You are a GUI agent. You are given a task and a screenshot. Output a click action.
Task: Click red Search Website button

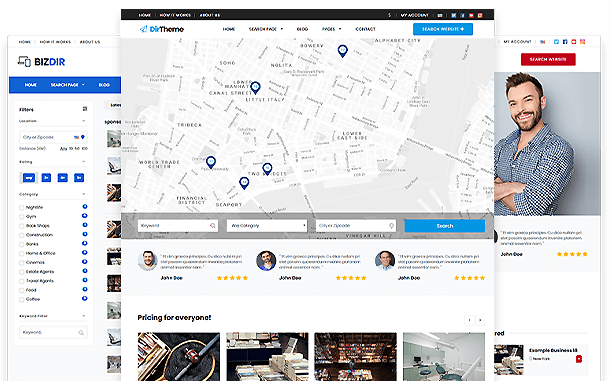coord(548,59)
